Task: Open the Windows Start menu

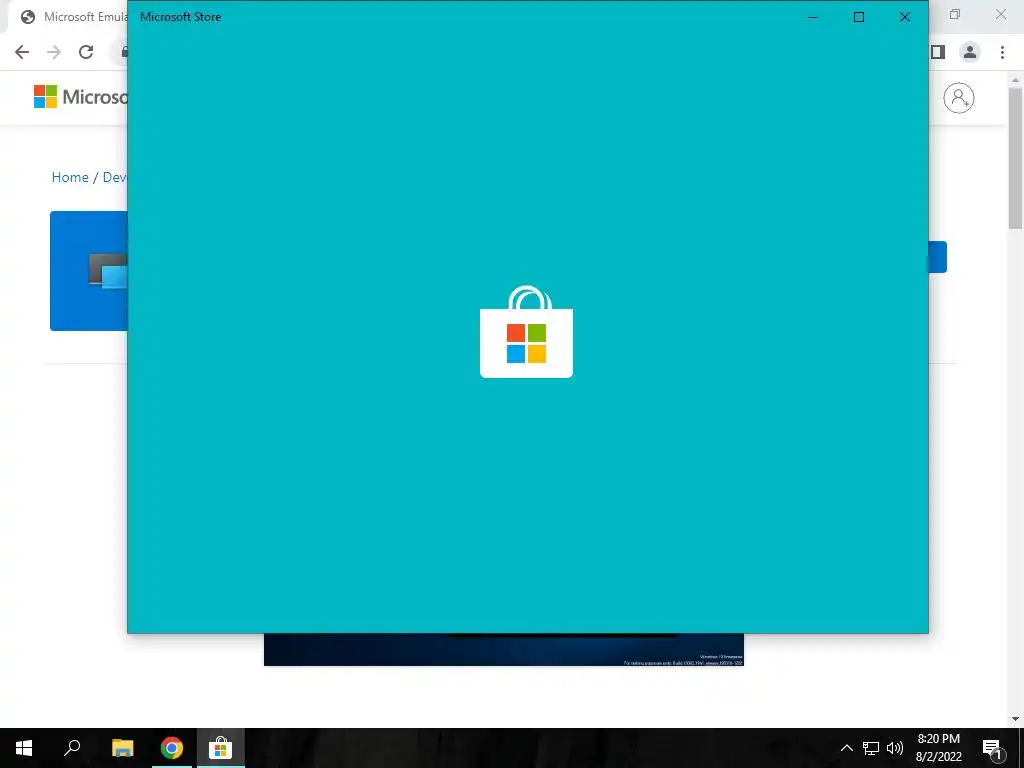Action: click(x=24, y=748)
